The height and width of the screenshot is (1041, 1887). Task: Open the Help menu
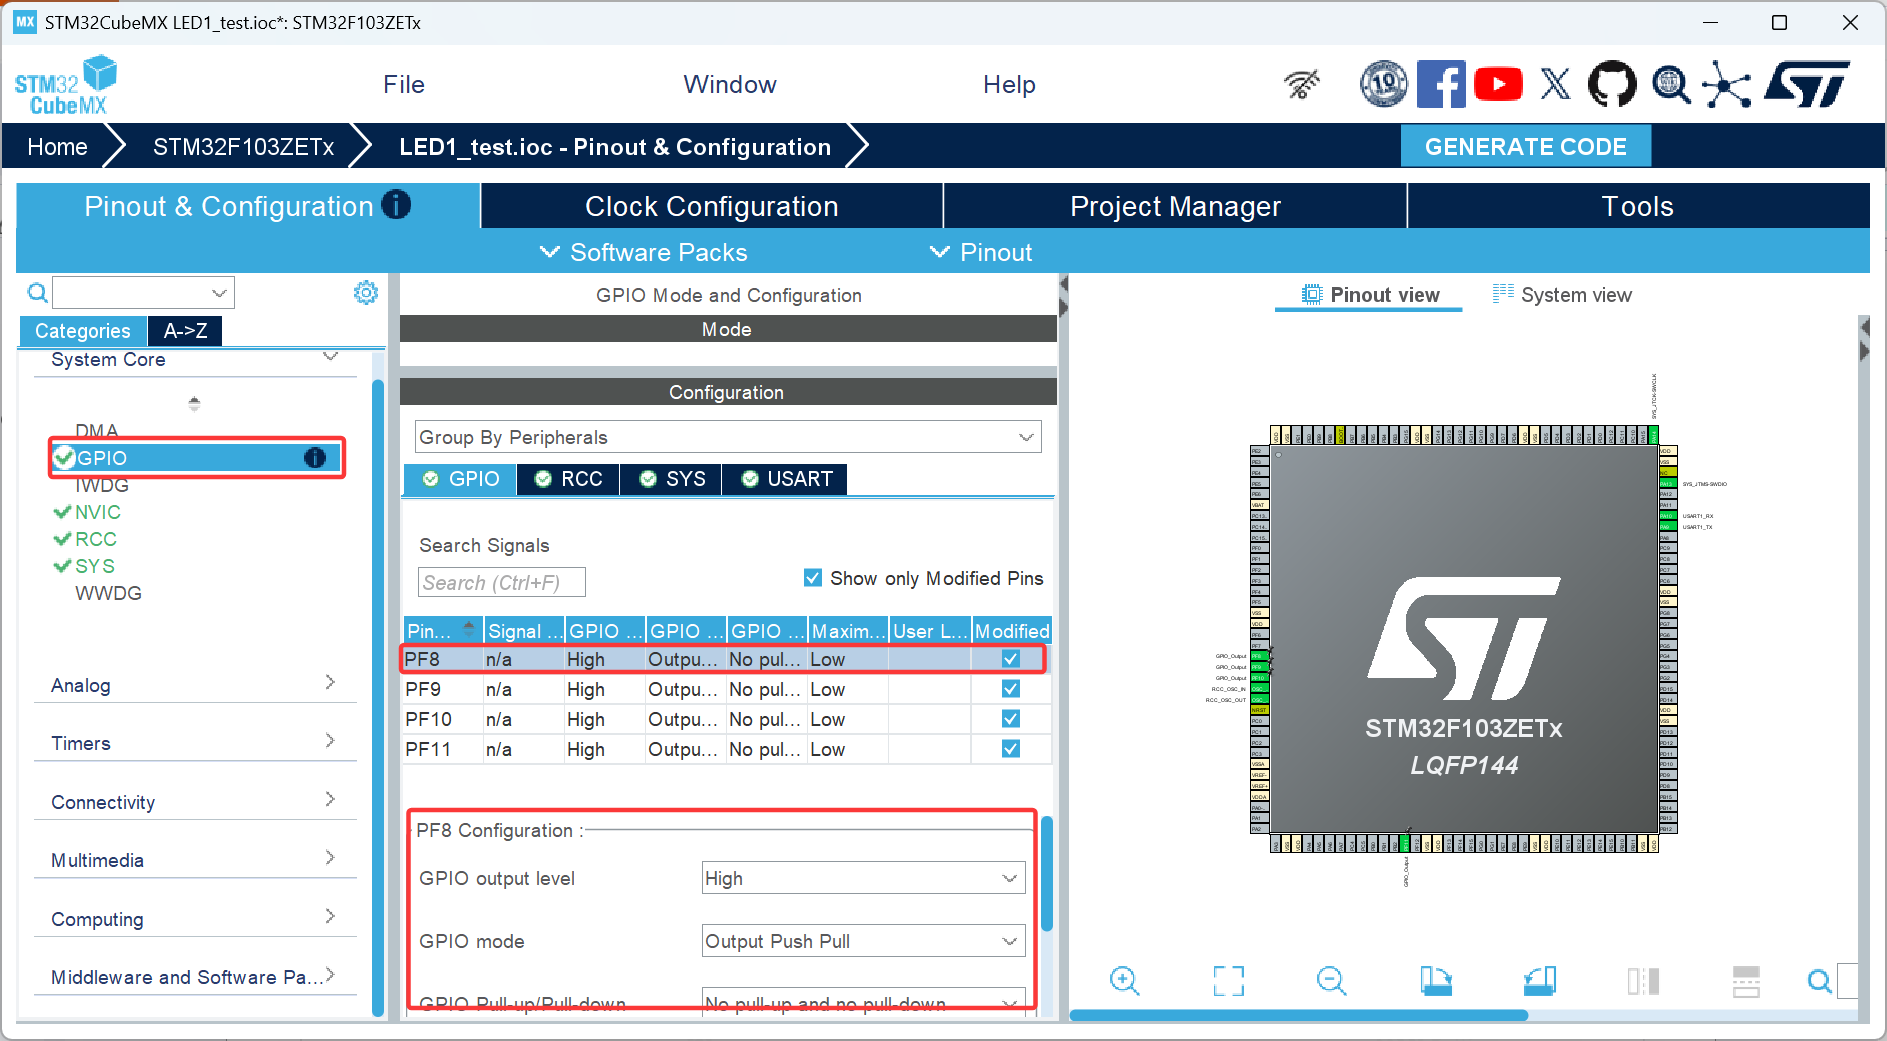tap(1009, 85)
